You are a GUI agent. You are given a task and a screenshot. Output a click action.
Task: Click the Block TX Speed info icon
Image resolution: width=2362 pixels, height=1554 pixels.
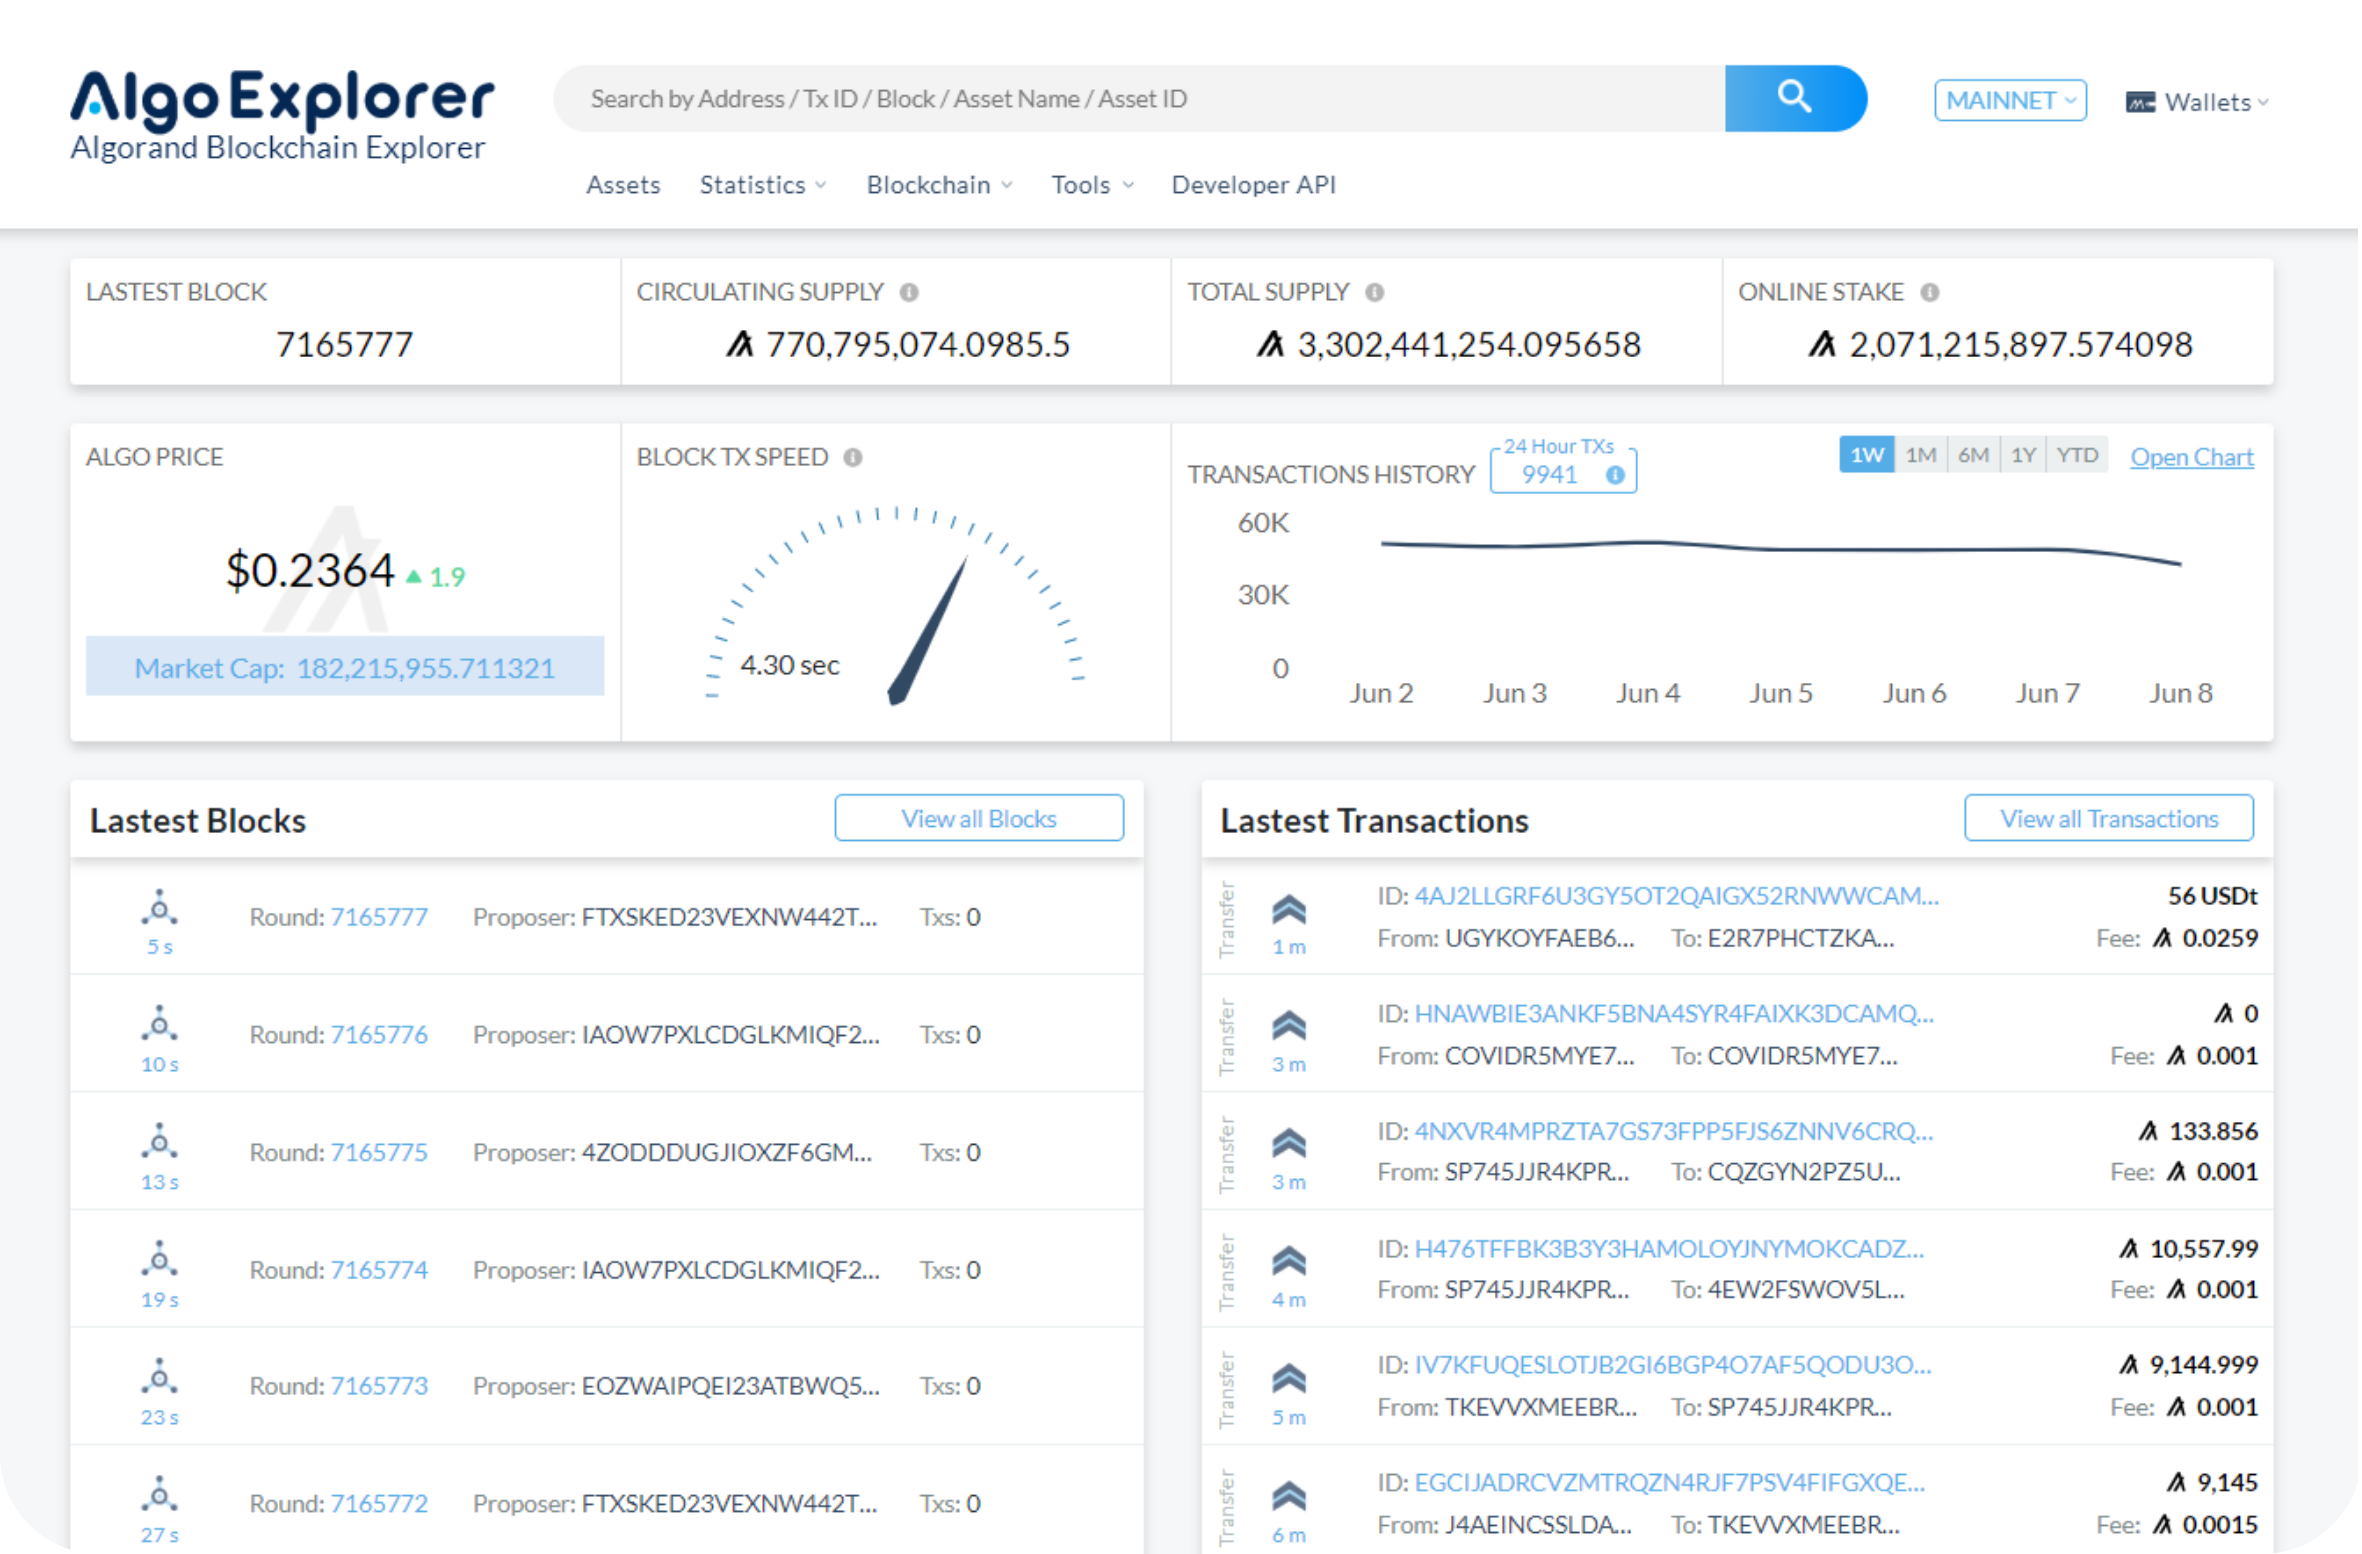click(853, 457)
